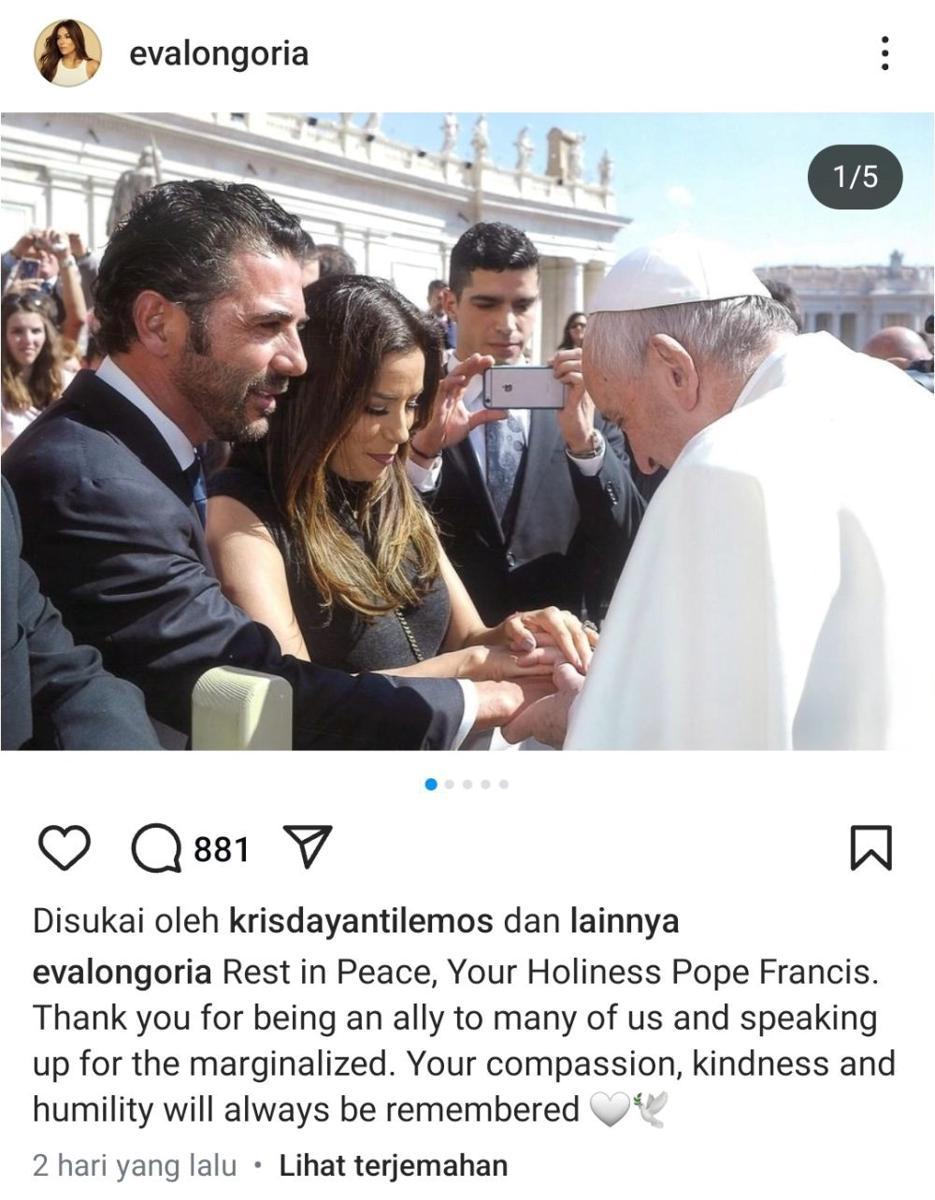
Task: Tap the post photo with Pope Francis
Action: 467,431
